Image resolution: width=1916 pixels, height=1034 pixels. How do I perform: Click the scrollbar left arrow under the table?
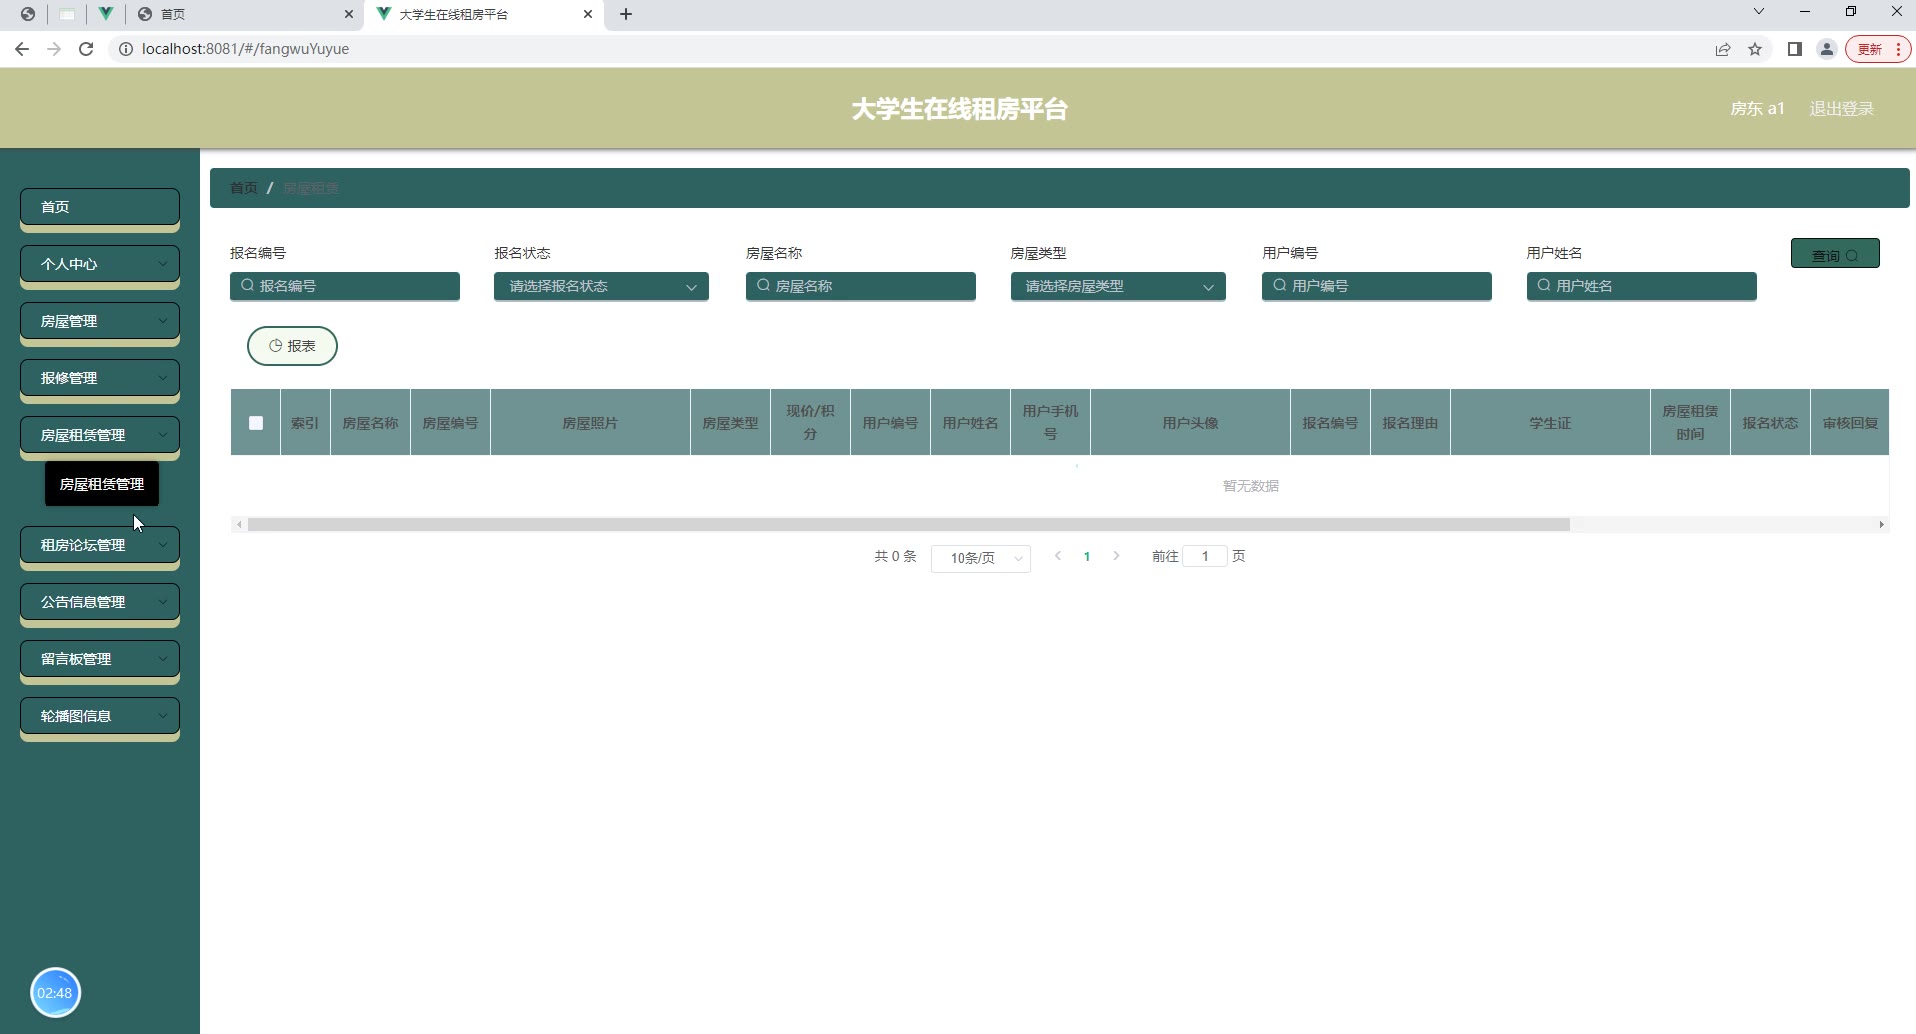coord(239,525)
